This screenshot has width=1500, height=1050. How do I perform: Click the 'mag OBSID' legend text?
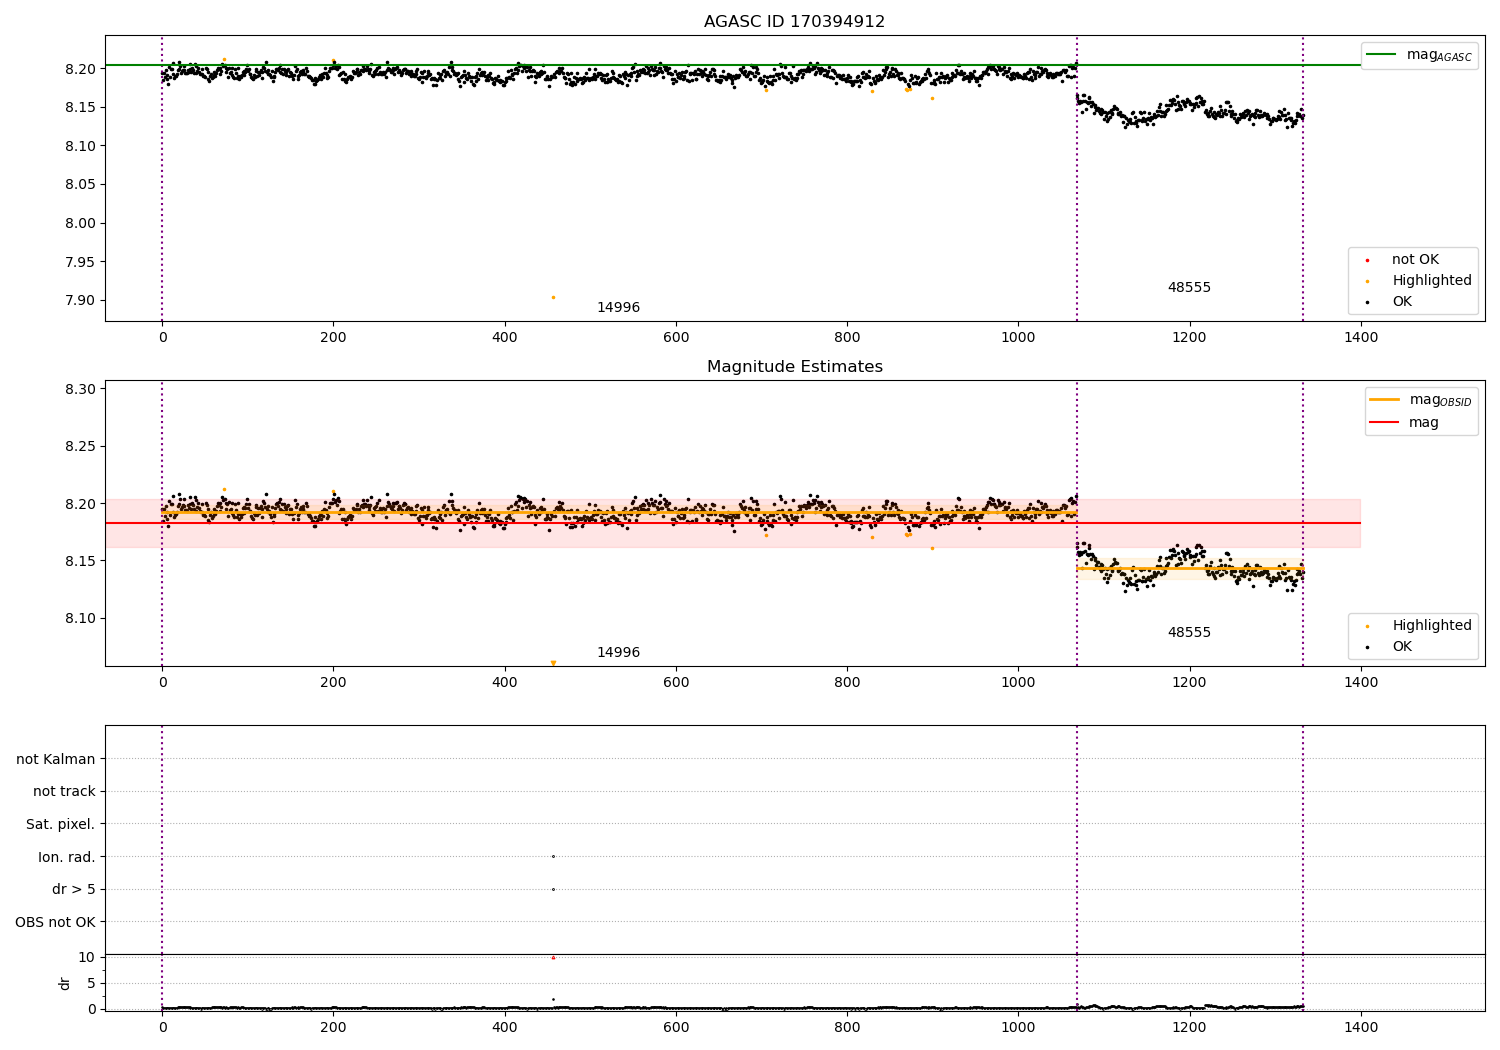coord(1441,401)
